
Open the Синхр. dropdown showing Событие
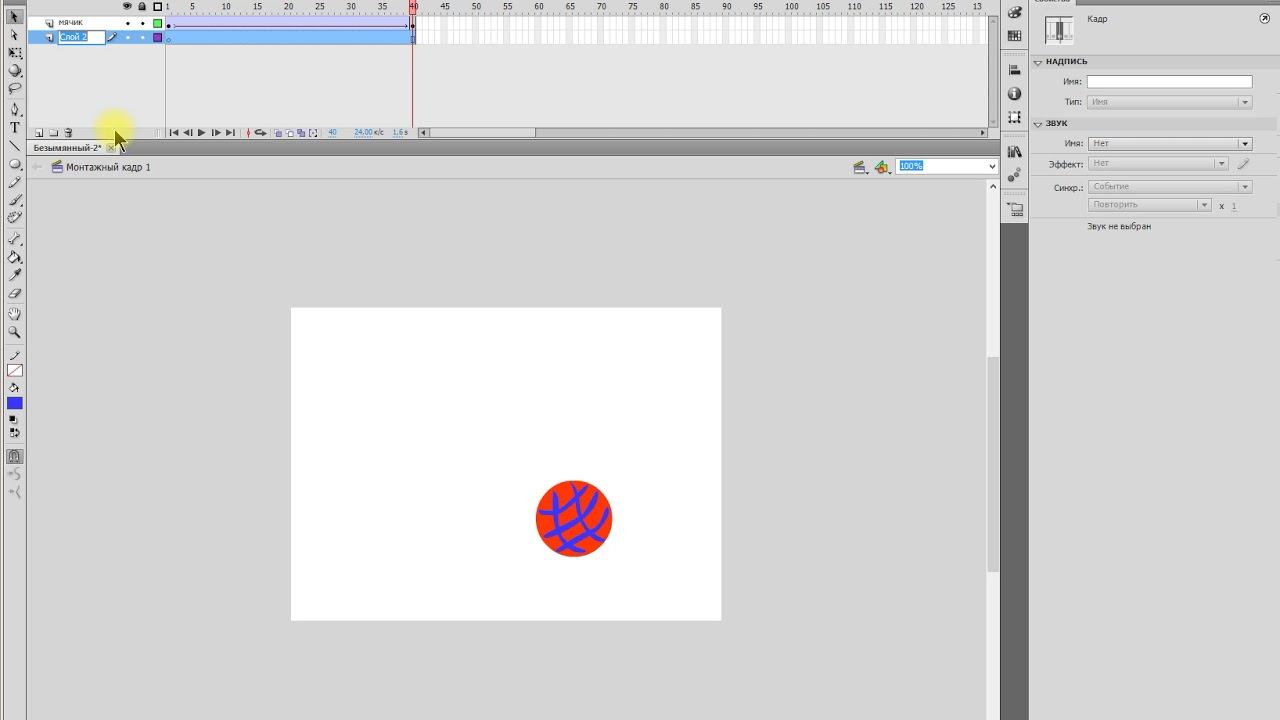coord(1170,187)
